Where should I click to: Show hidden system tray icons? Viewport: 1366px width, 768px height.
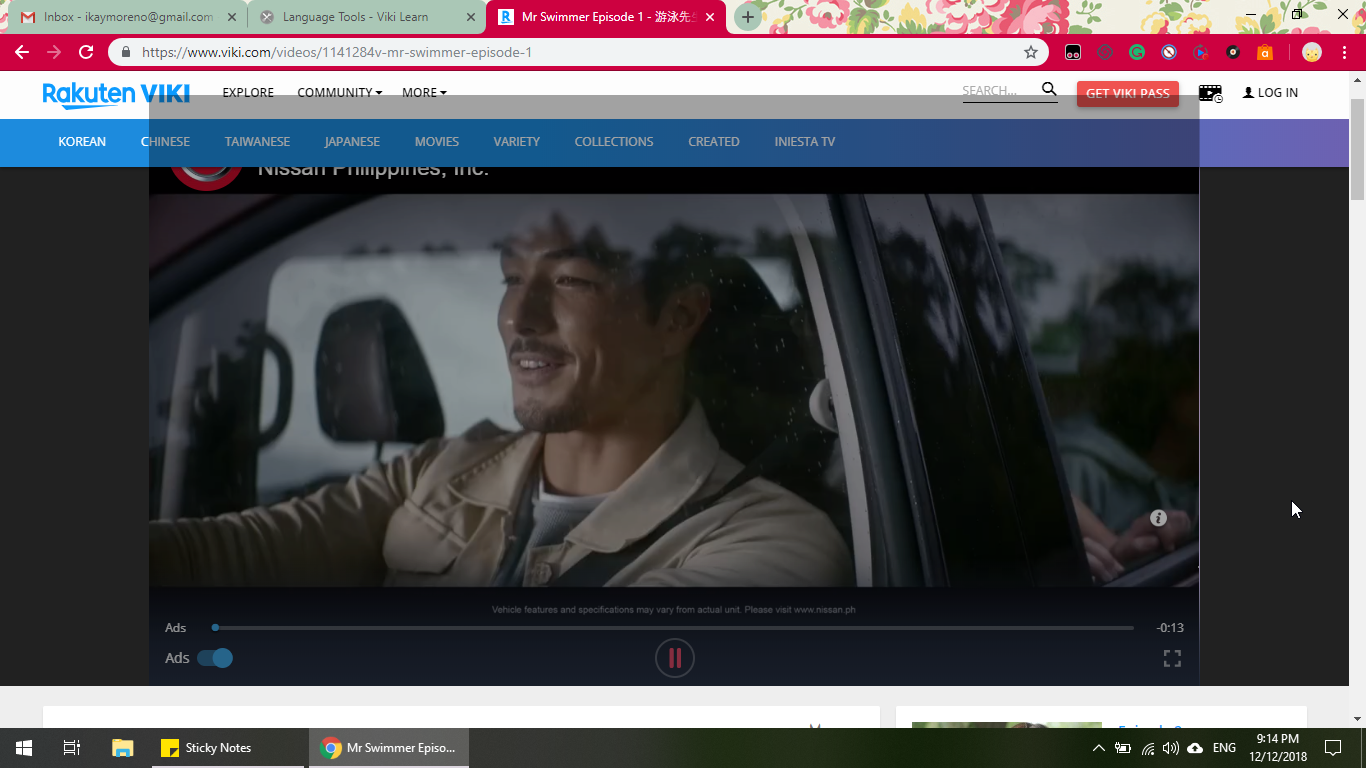[x=1098, y=748]
